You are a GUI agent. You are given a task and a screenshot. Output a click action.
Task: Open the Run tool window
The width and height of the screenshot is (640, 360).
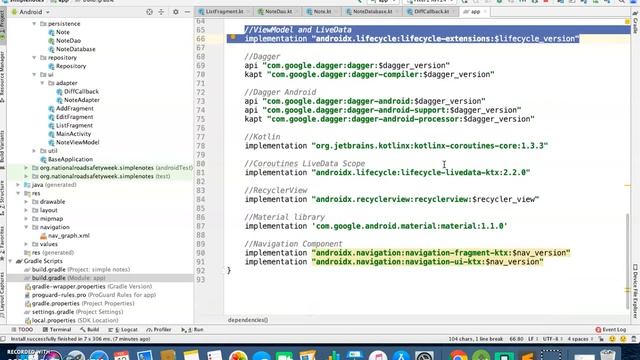pos(192,329)
